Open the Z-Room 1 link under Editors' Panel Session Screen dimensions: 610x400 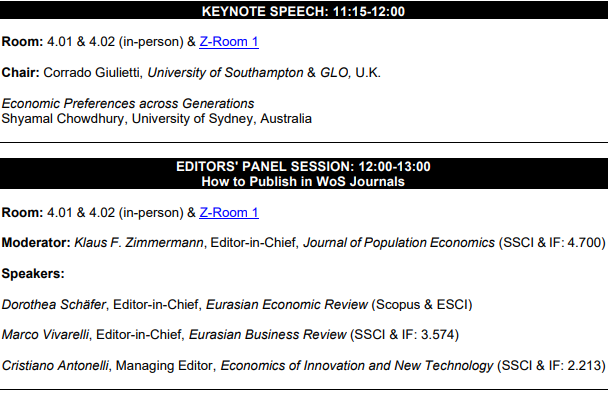(229, 212)
